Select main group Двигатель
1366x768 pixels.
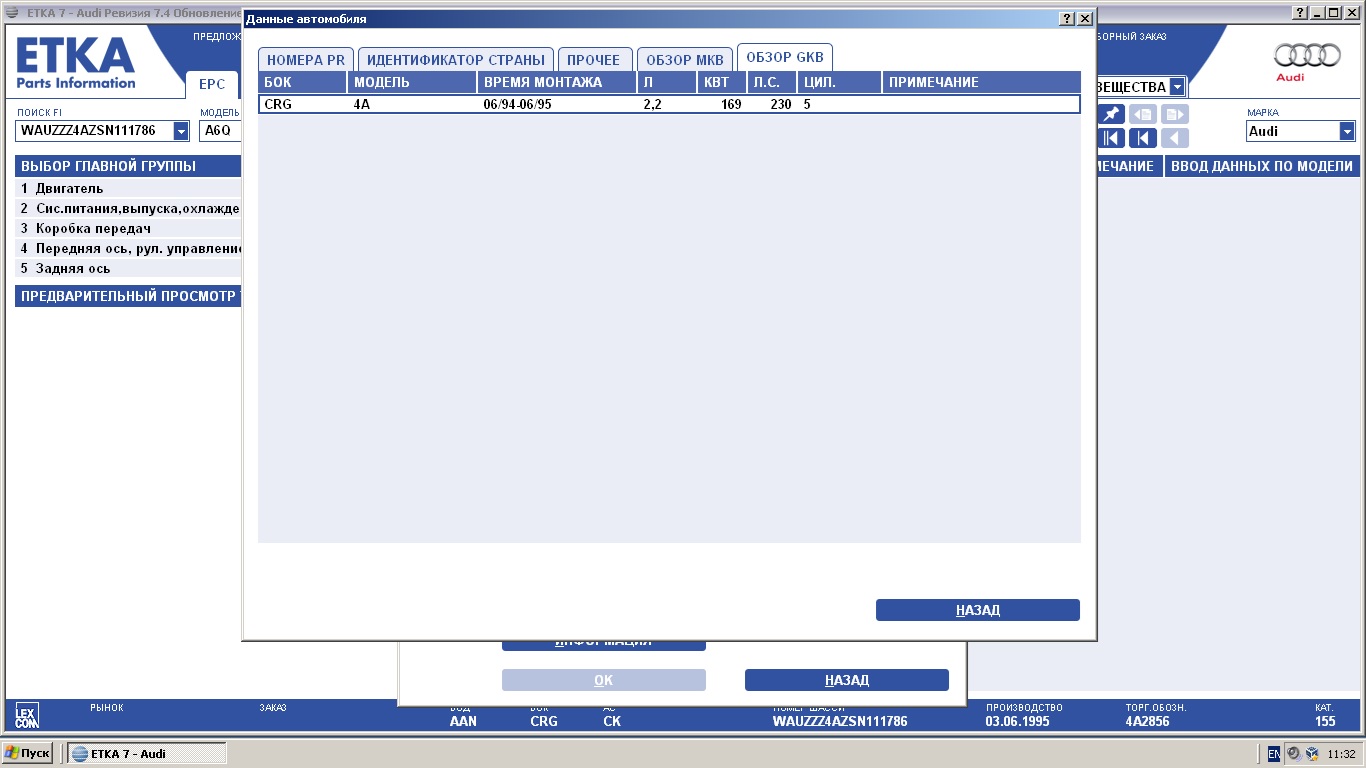[70, 188]
